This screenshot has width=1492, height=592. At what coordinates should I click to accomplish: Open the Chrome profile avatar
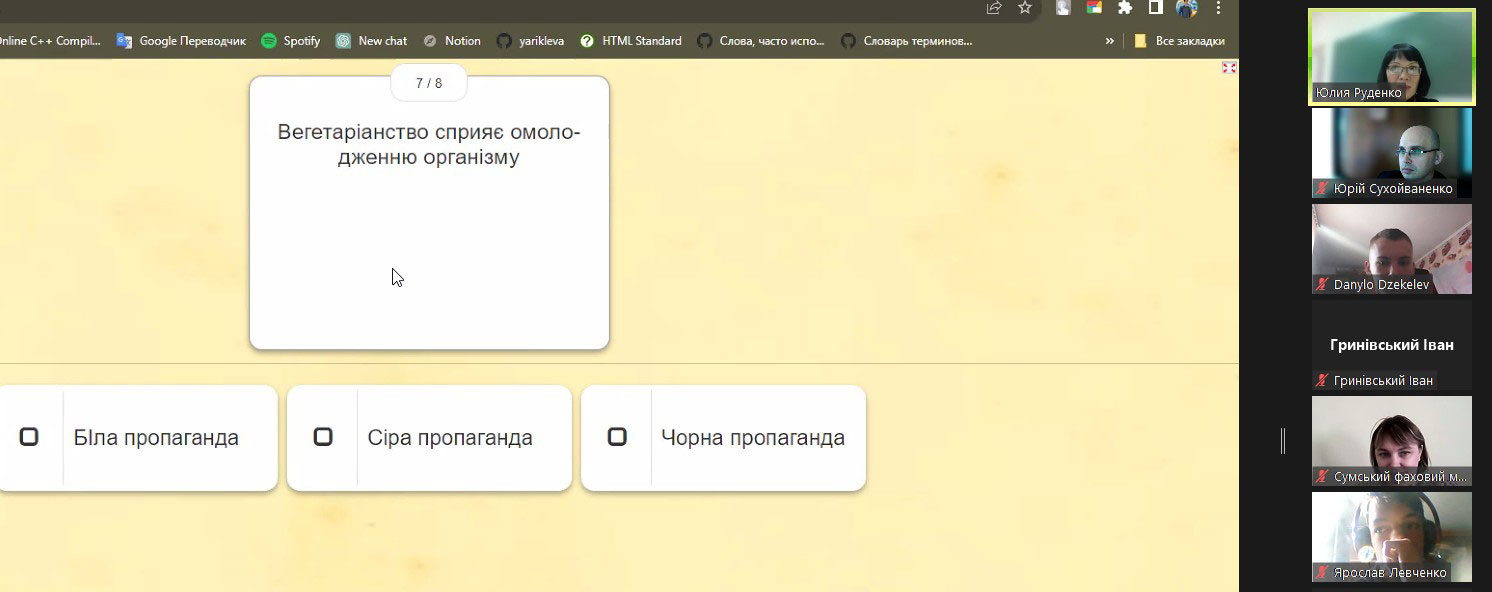pos(1187,8)
